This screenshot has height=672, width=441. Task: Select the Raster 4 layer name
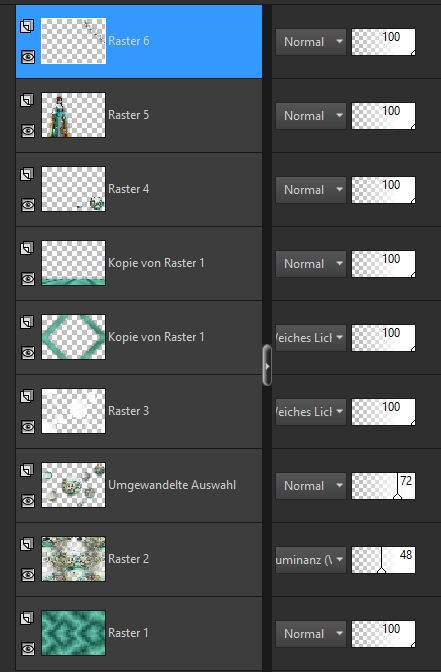tap(129, 189)
